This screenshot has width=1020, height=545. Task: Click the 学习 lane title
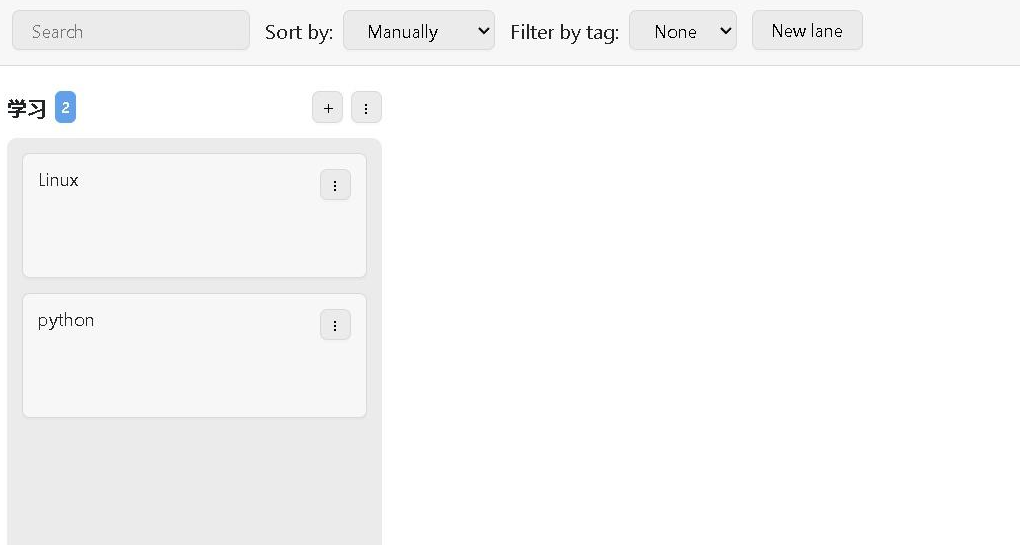tap(27, 108)
